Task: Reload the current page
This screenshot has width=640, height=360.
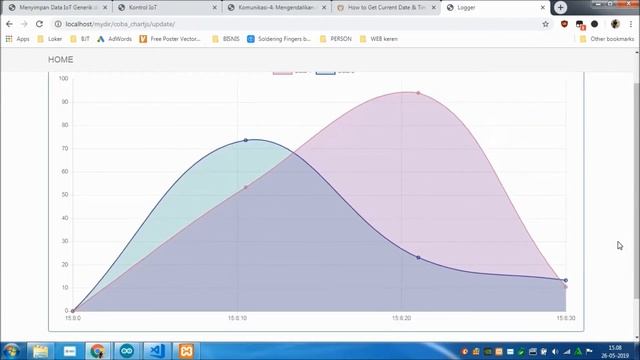Action: tap(39, 24)
